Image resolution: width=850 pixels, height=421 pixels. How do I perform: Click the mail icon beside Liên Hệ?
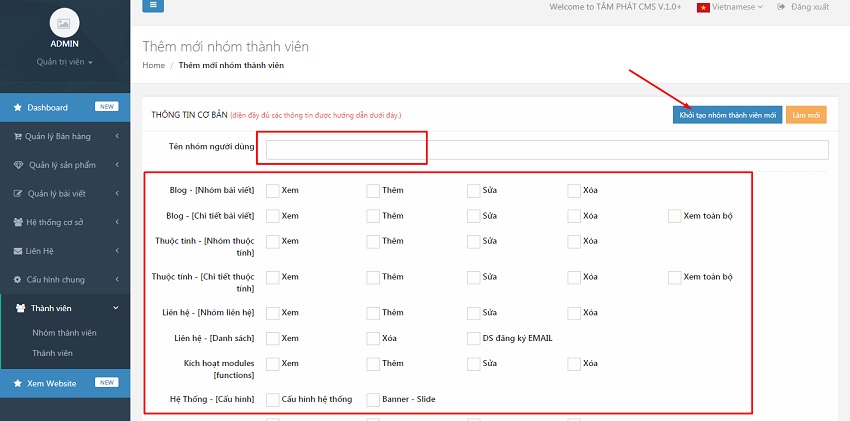click(17, 250)
